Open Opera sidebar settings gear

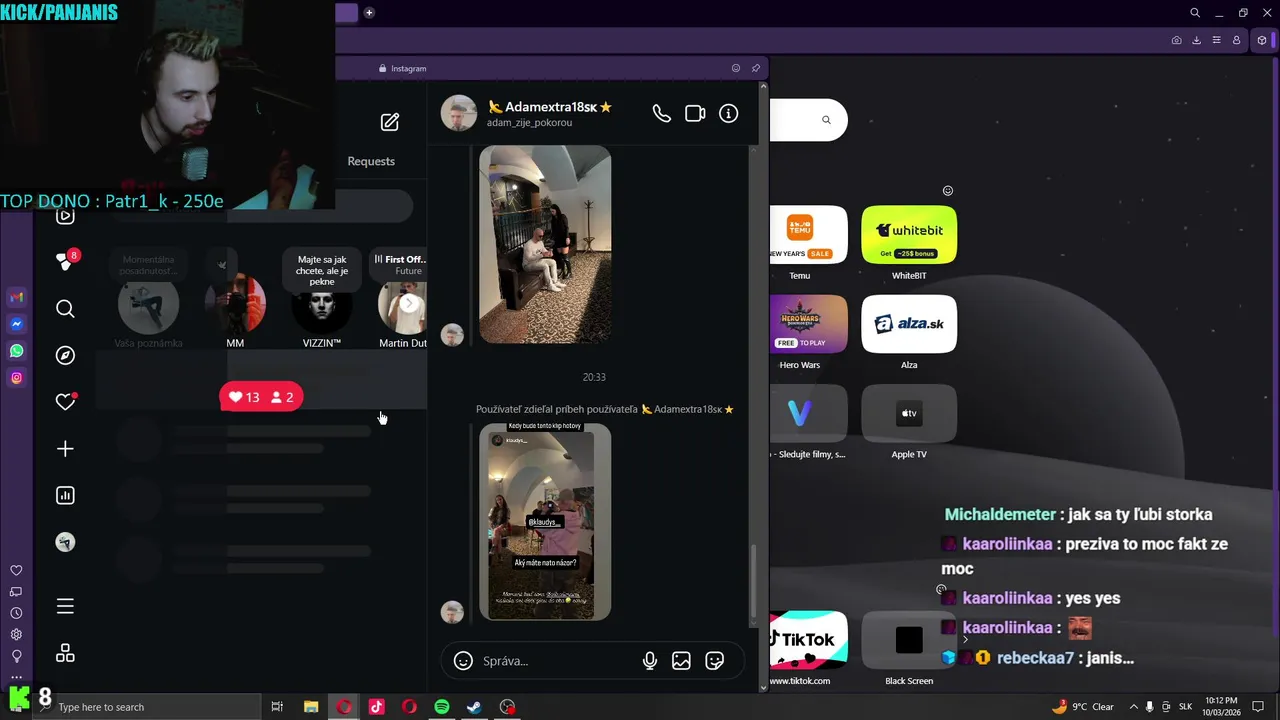tap(16, 634)
